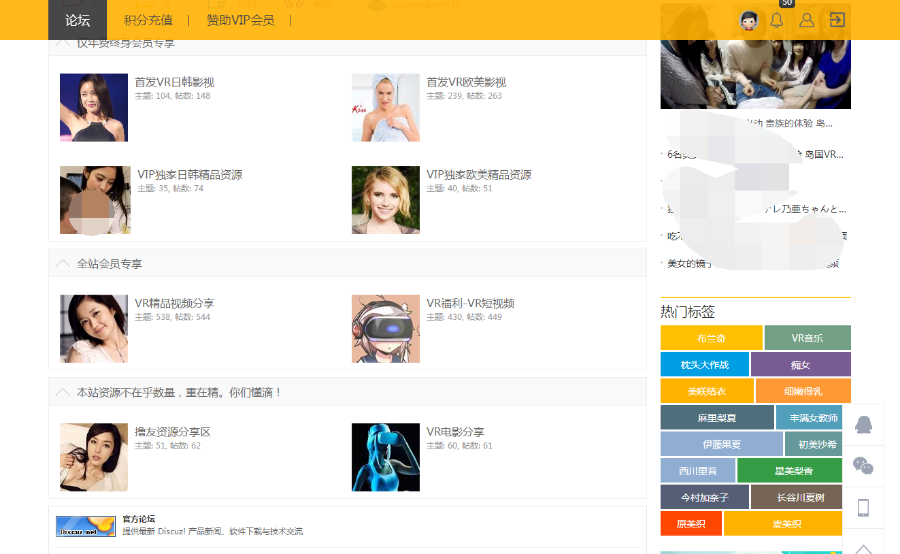
Task: Click the mobile phone floating icon
Action: click(863, 507)
